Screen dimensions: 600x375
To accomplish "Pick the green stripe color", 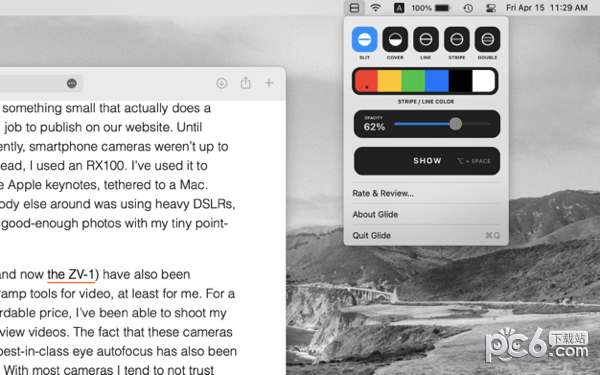I will coord(413,81).
